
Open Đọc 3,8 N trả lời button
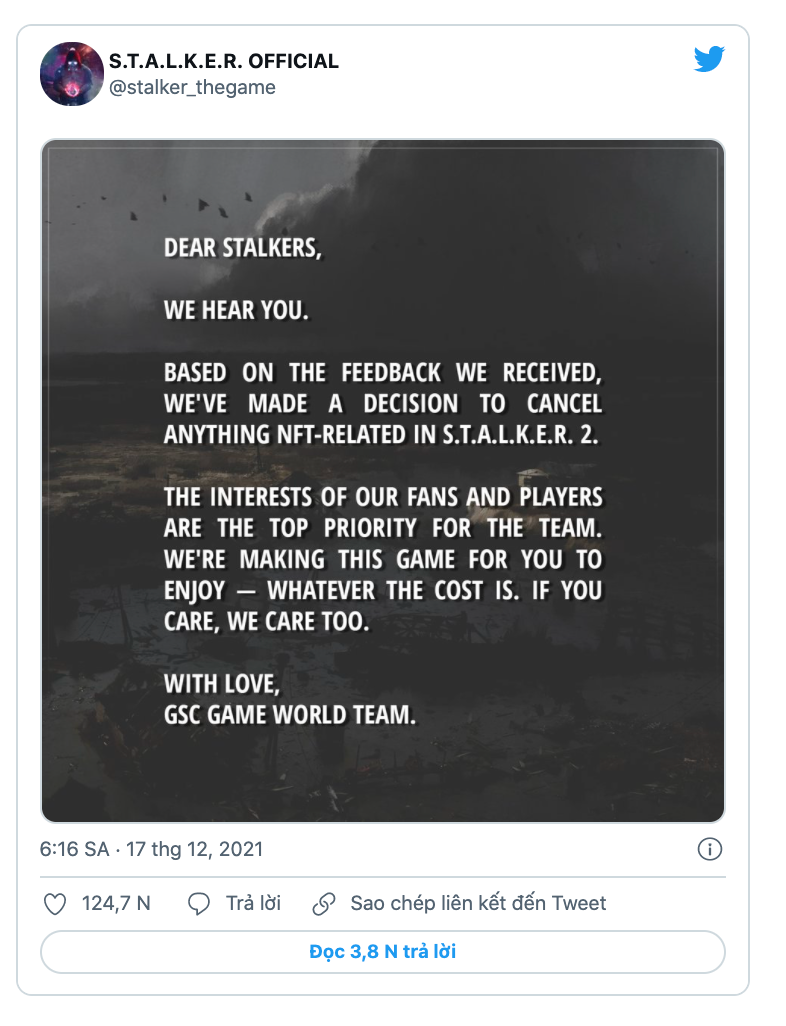[382, 952]
